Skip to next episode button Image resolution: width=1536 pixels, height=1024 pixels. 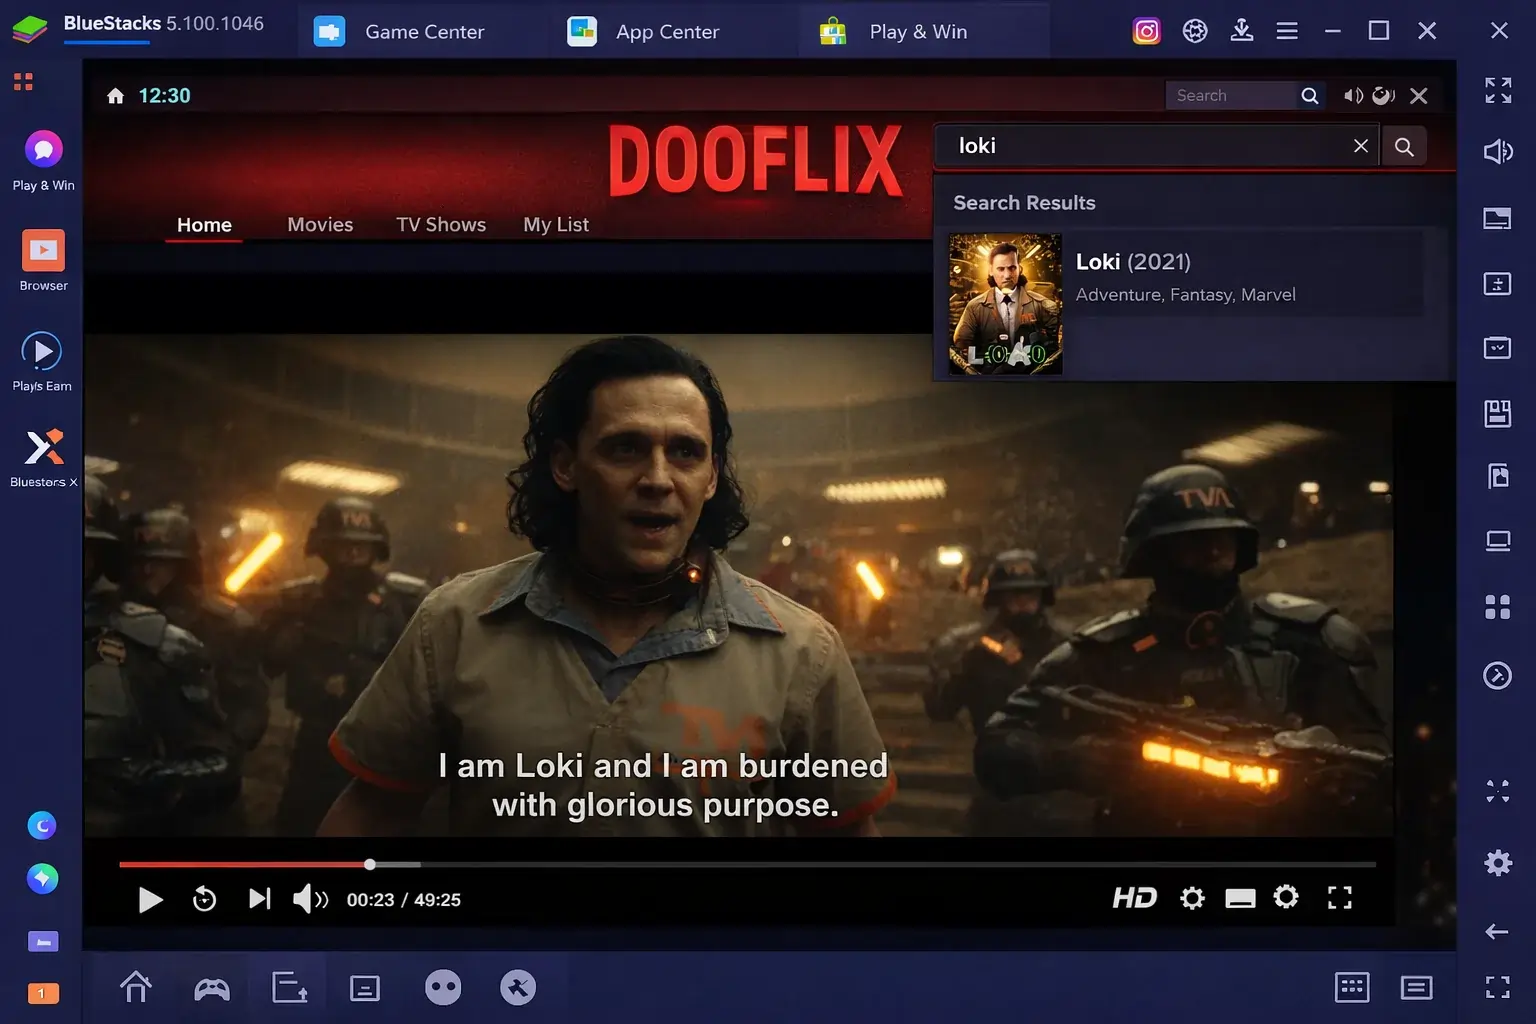click(x=259, y=899)
